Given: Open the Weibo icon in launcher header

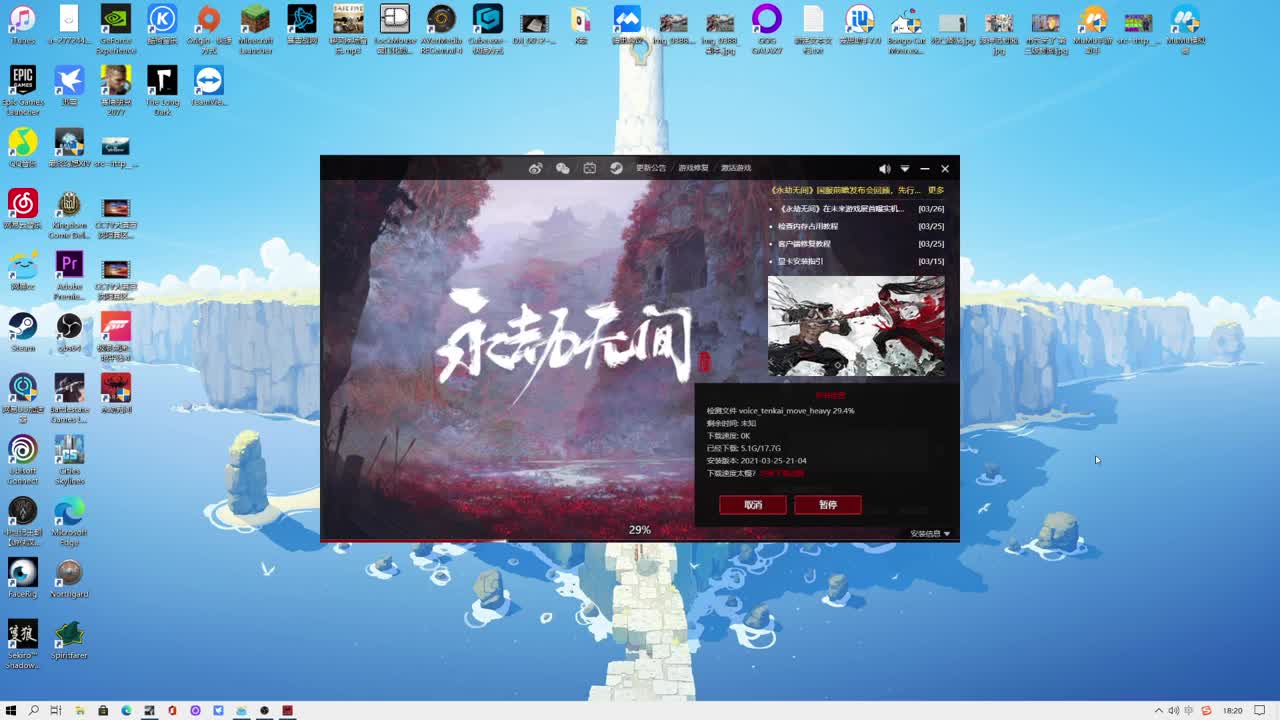Looking at the screenshot, I should click(x=536, y=168).
